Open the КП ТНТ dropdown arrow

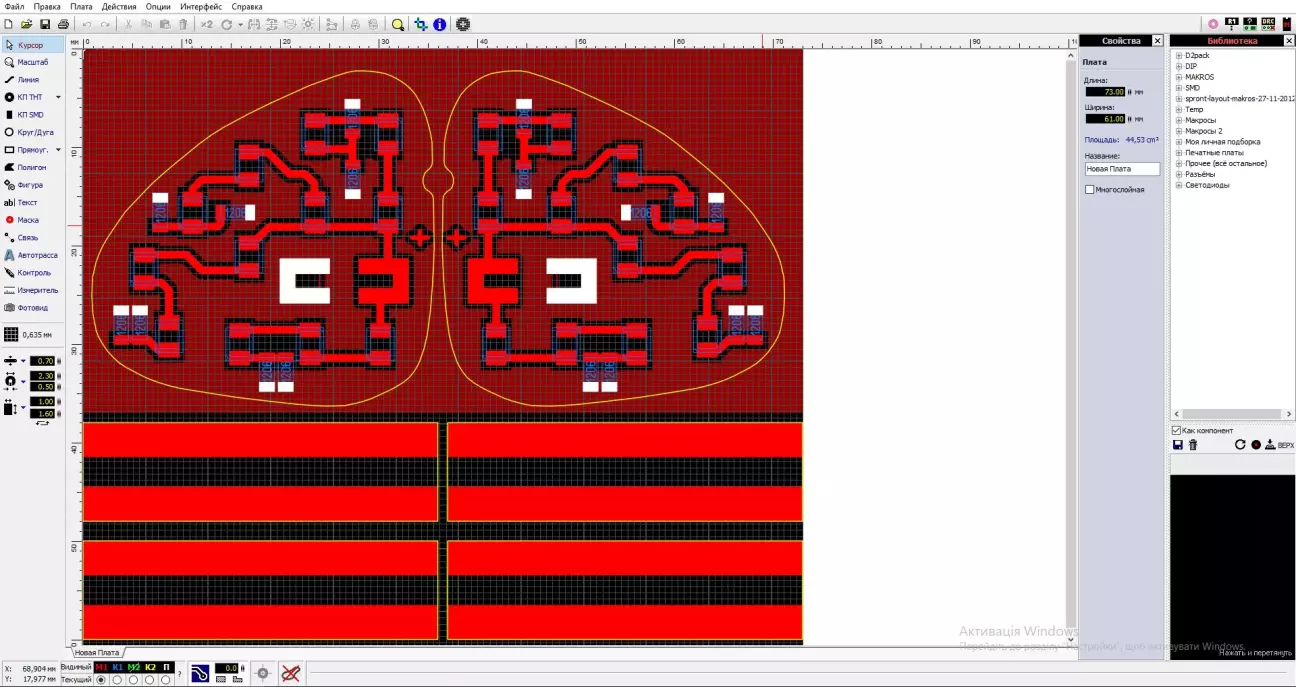(58, 97)
